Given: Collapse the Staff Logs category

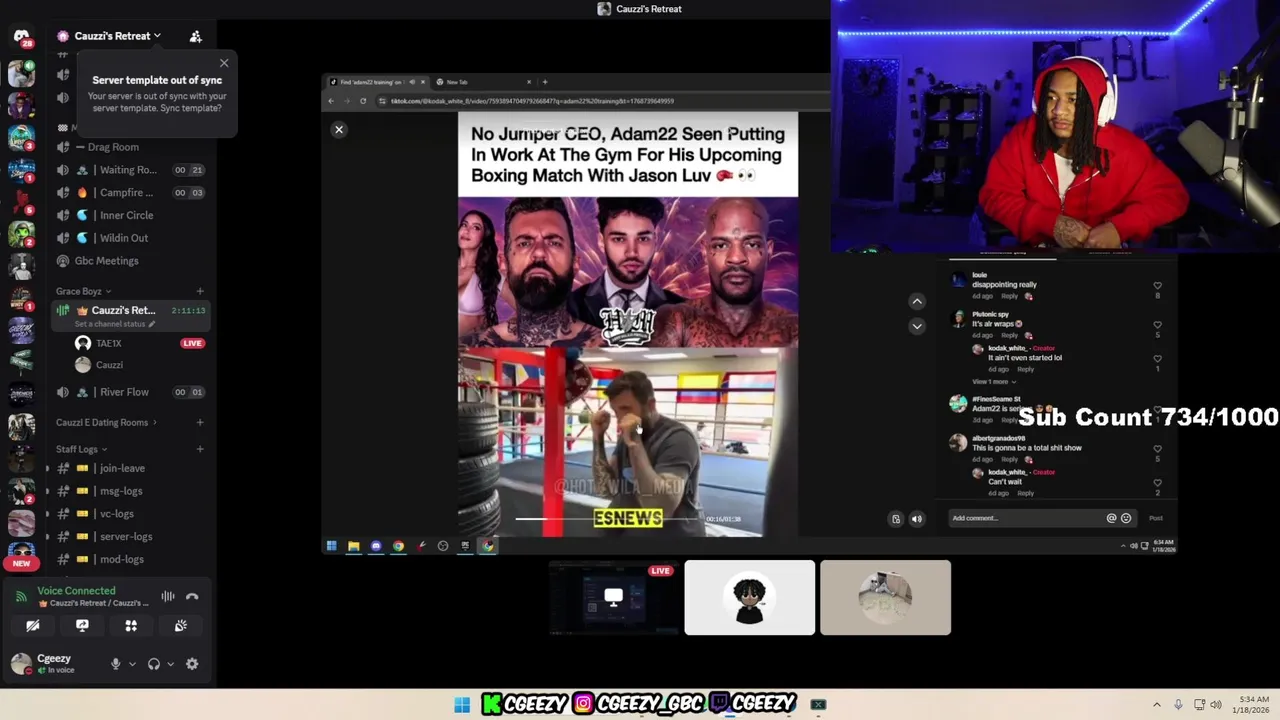Looking at the screenshot, I should coord(81,449).
